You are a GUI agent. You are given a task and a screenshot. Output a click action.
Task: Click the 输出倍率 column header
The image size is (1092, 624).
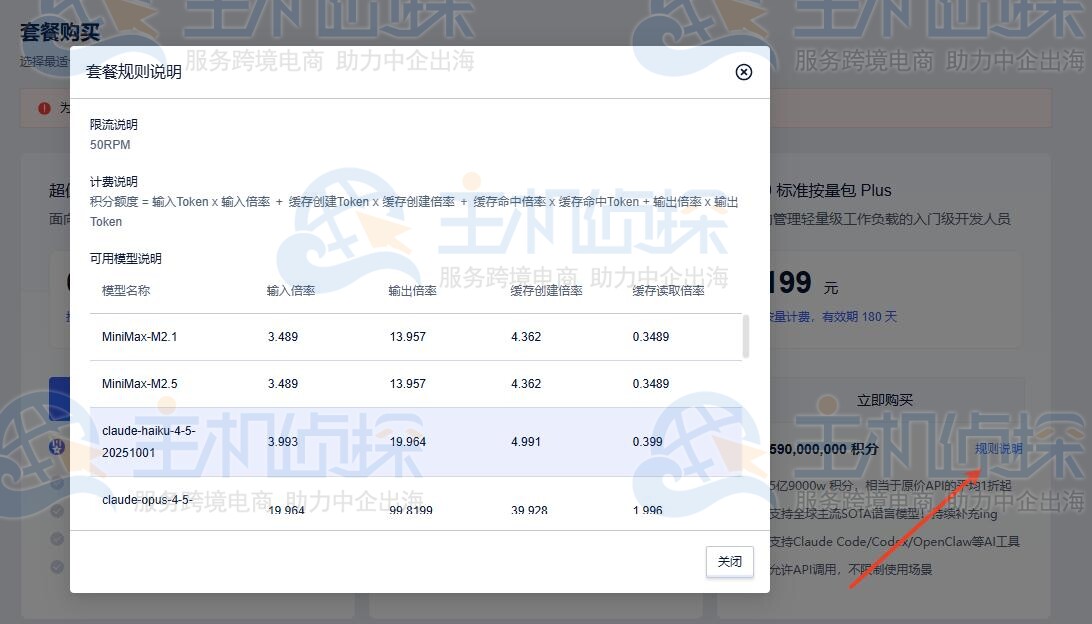pos(413,291)
